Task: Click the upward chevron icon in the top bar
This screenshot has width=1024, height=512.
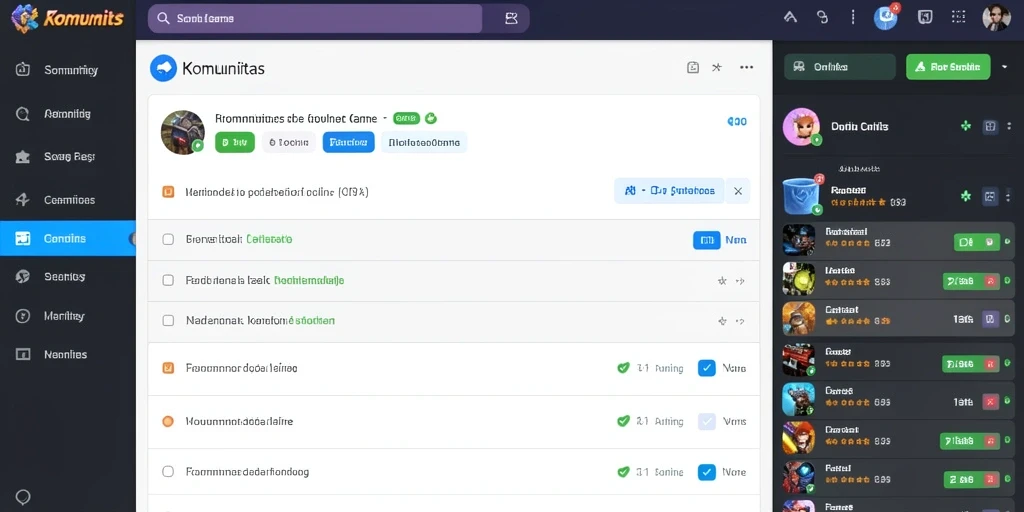Action: pyautogui.click(x=790, y=18)
